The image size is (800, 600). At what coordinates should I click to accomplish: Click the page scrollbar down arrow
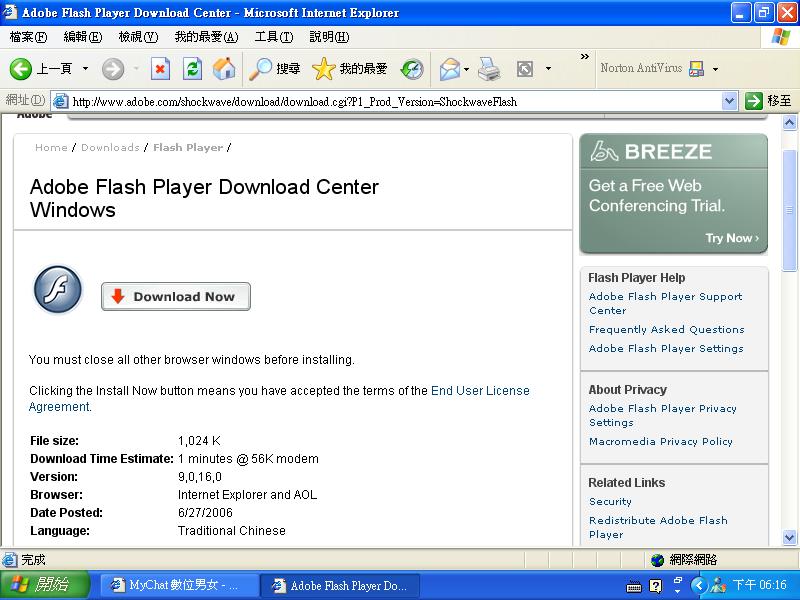[789, 537]
